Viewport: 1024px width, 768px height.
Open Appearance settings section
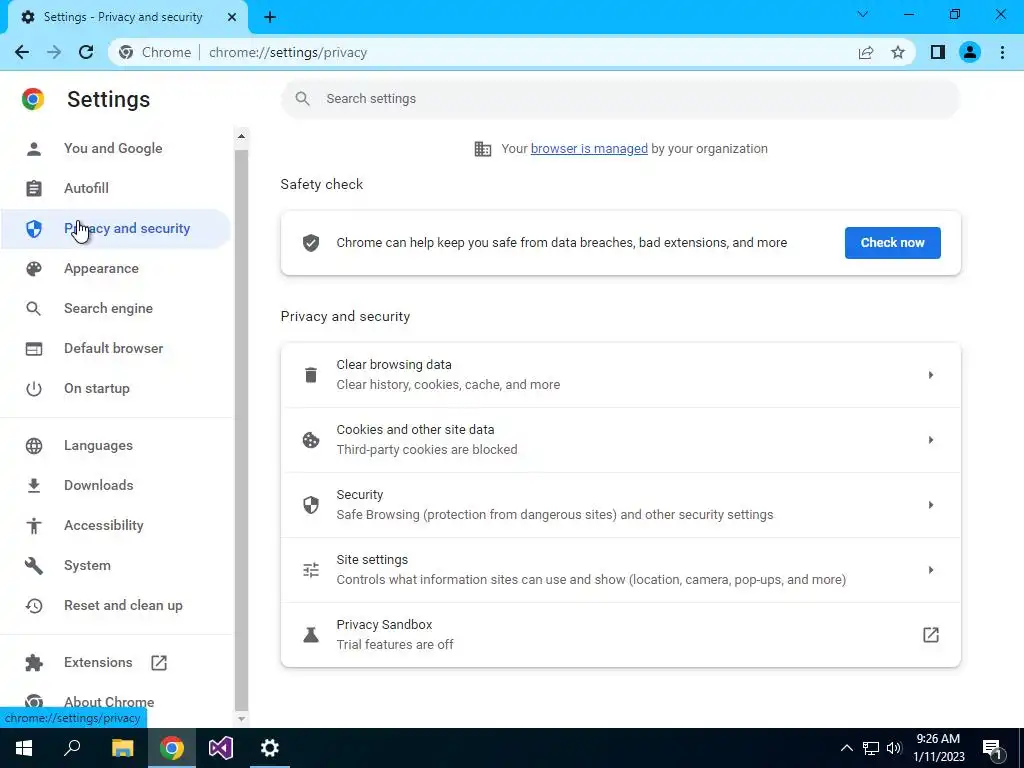[116, 268]
